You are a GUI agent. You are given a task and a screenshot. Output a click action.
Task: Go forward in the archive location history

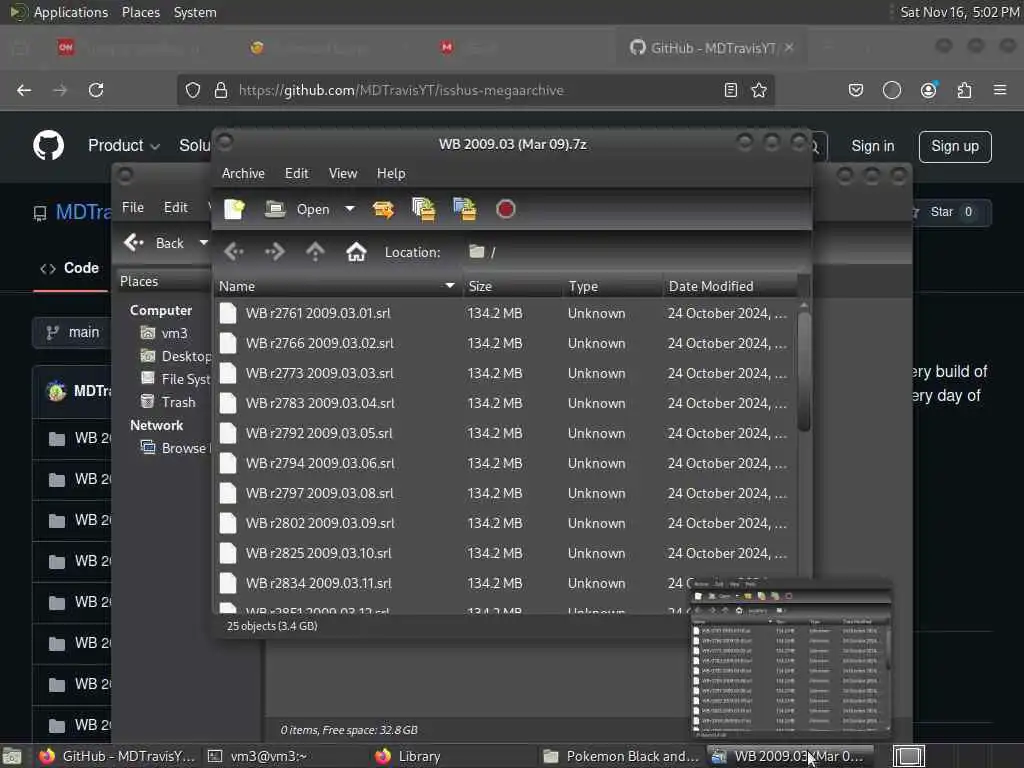(274, 251)
